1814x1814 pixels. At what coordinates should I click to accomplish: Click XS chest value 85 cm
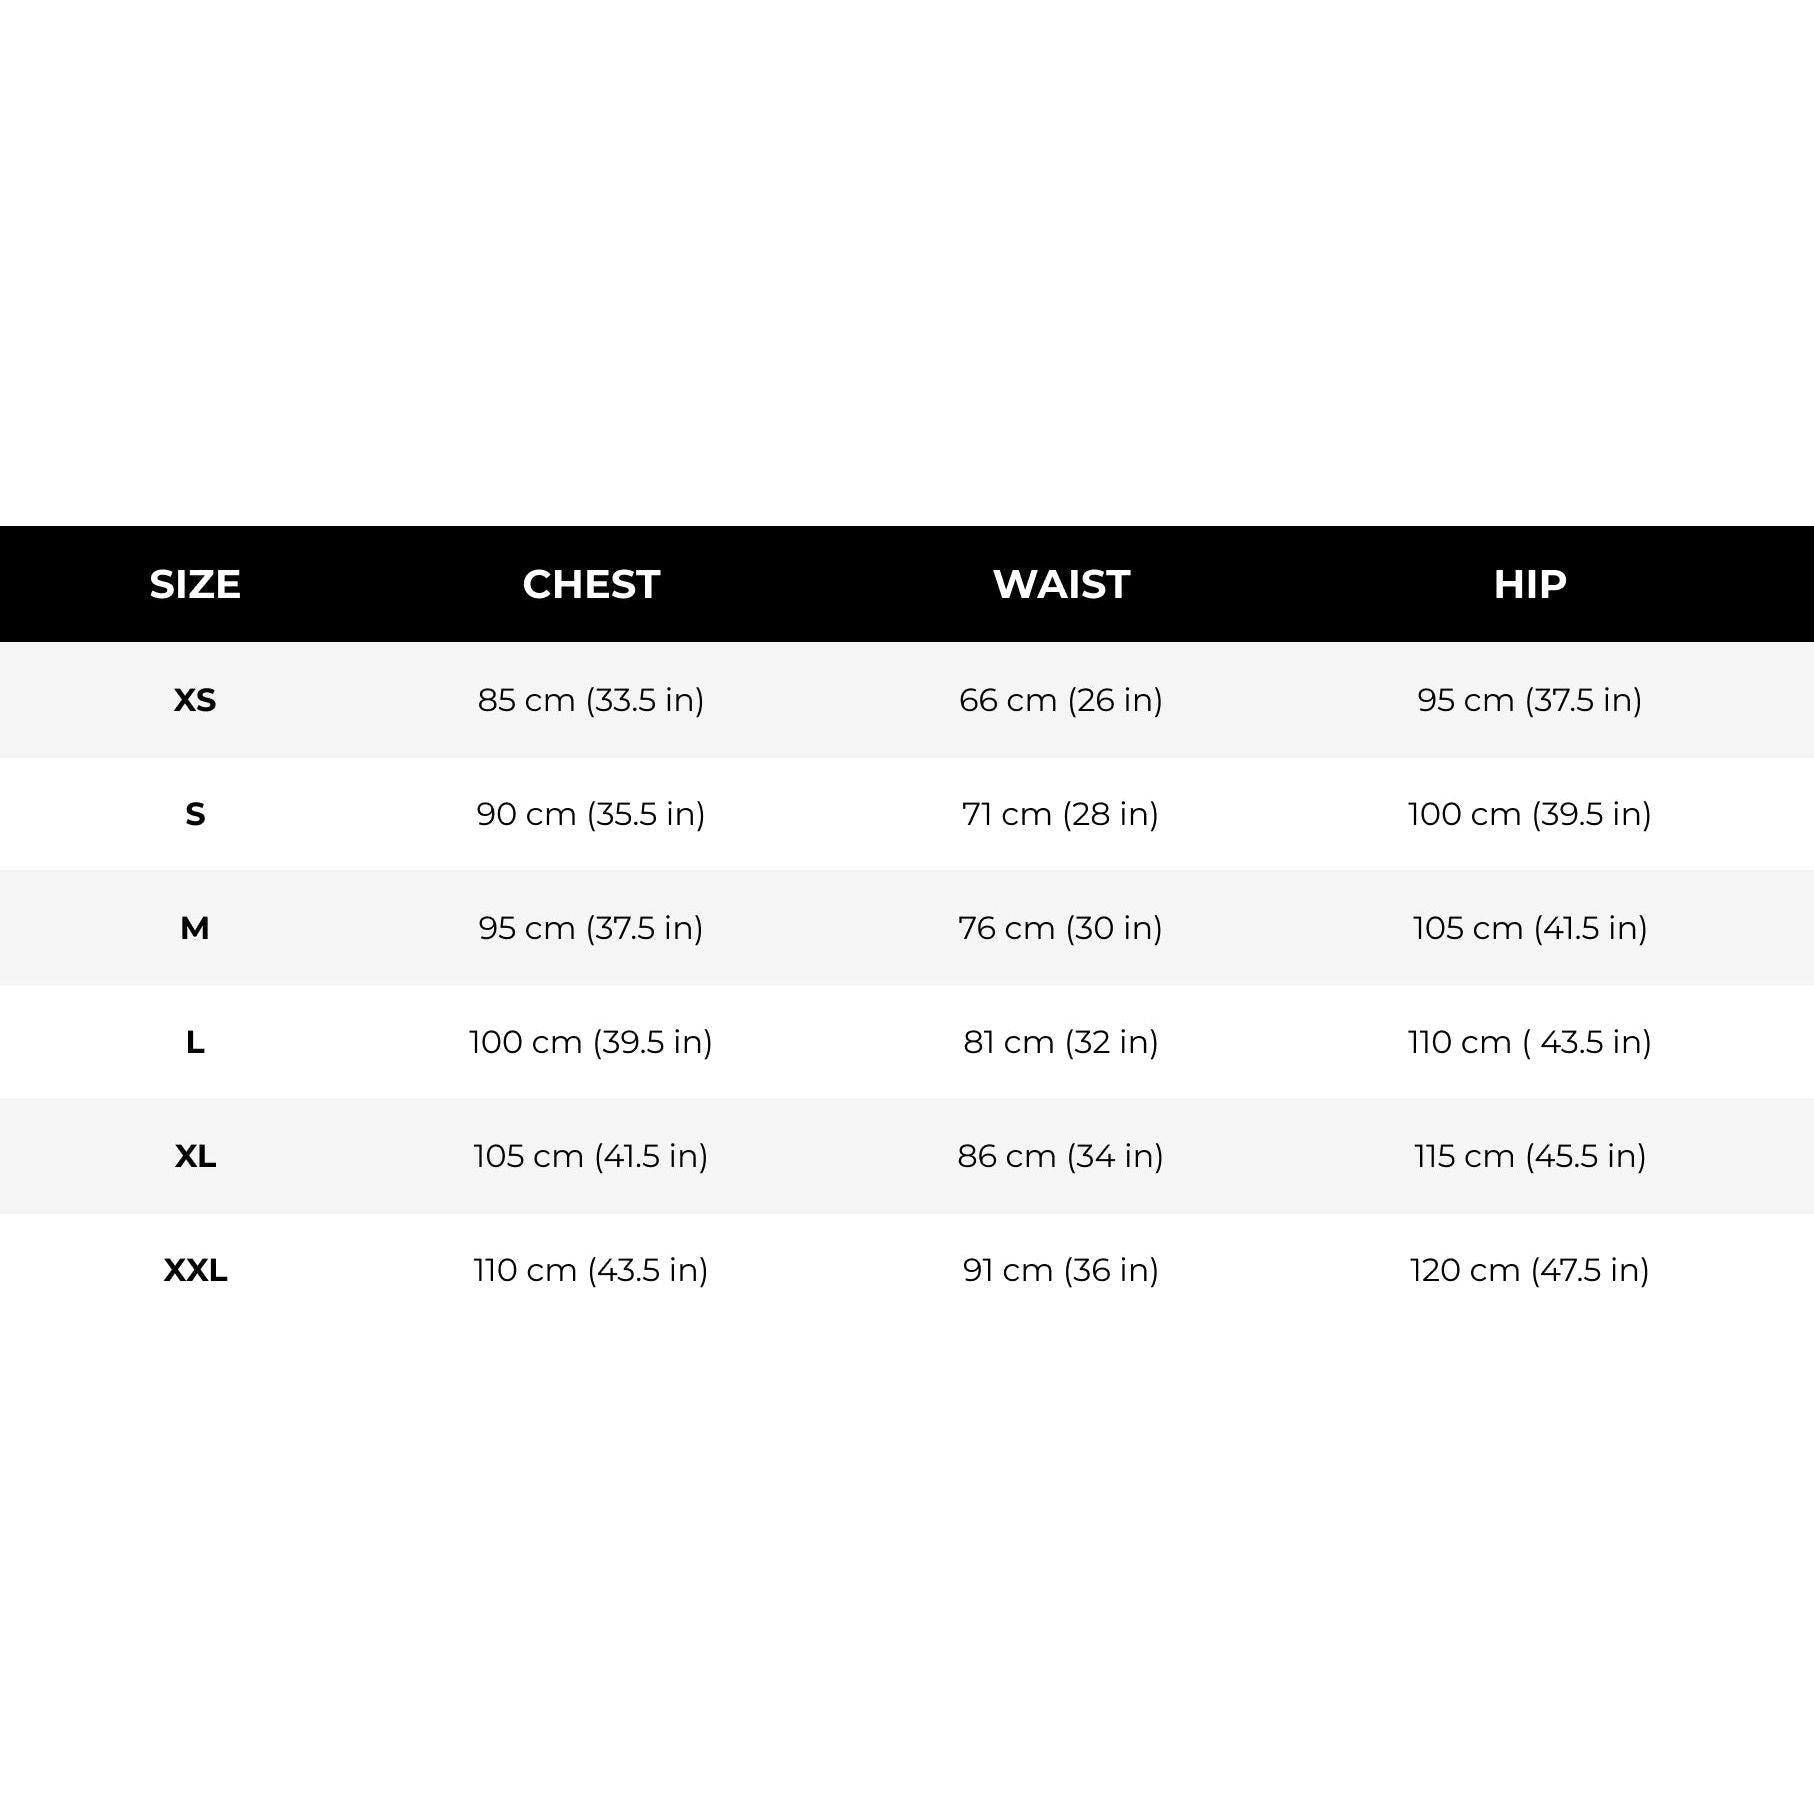(x=591, y=700)
